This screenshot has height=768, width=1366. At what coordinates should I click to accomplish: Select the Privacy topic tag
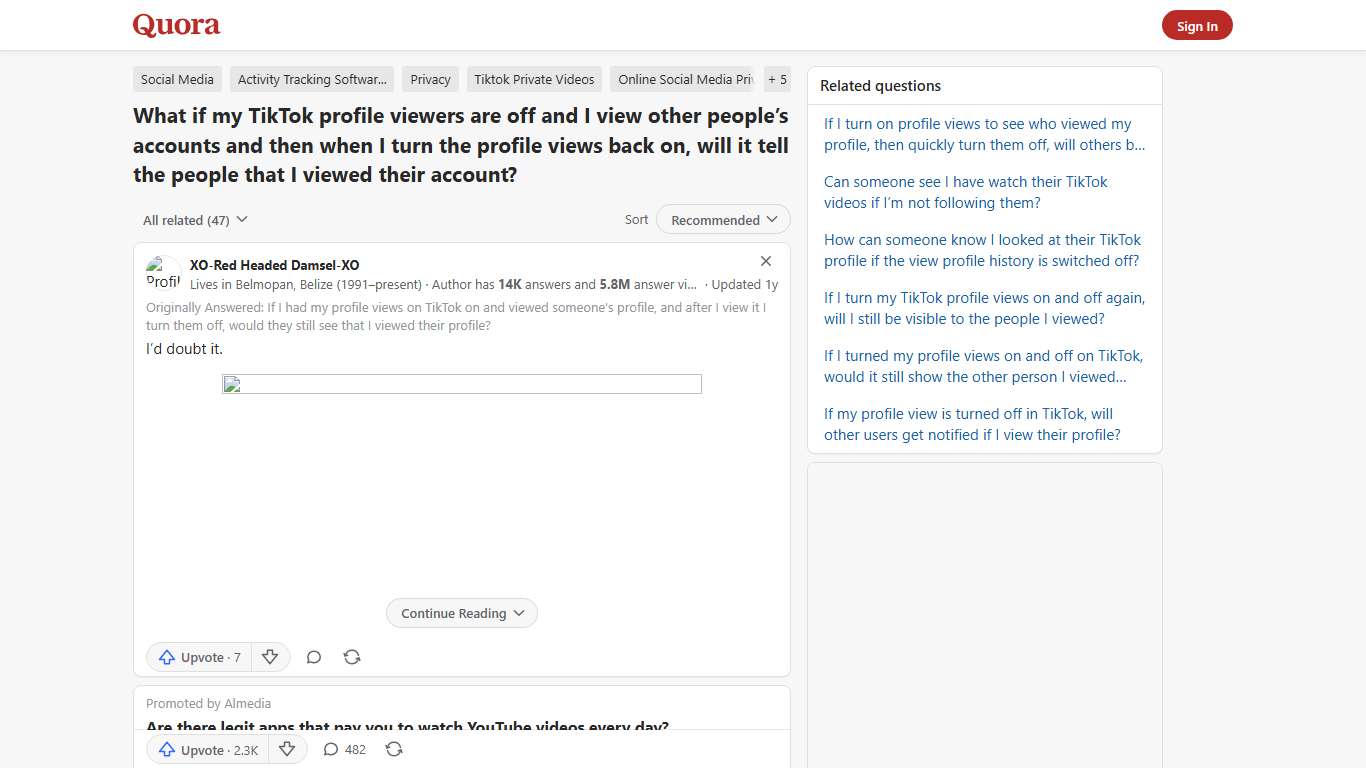[430, 79]
